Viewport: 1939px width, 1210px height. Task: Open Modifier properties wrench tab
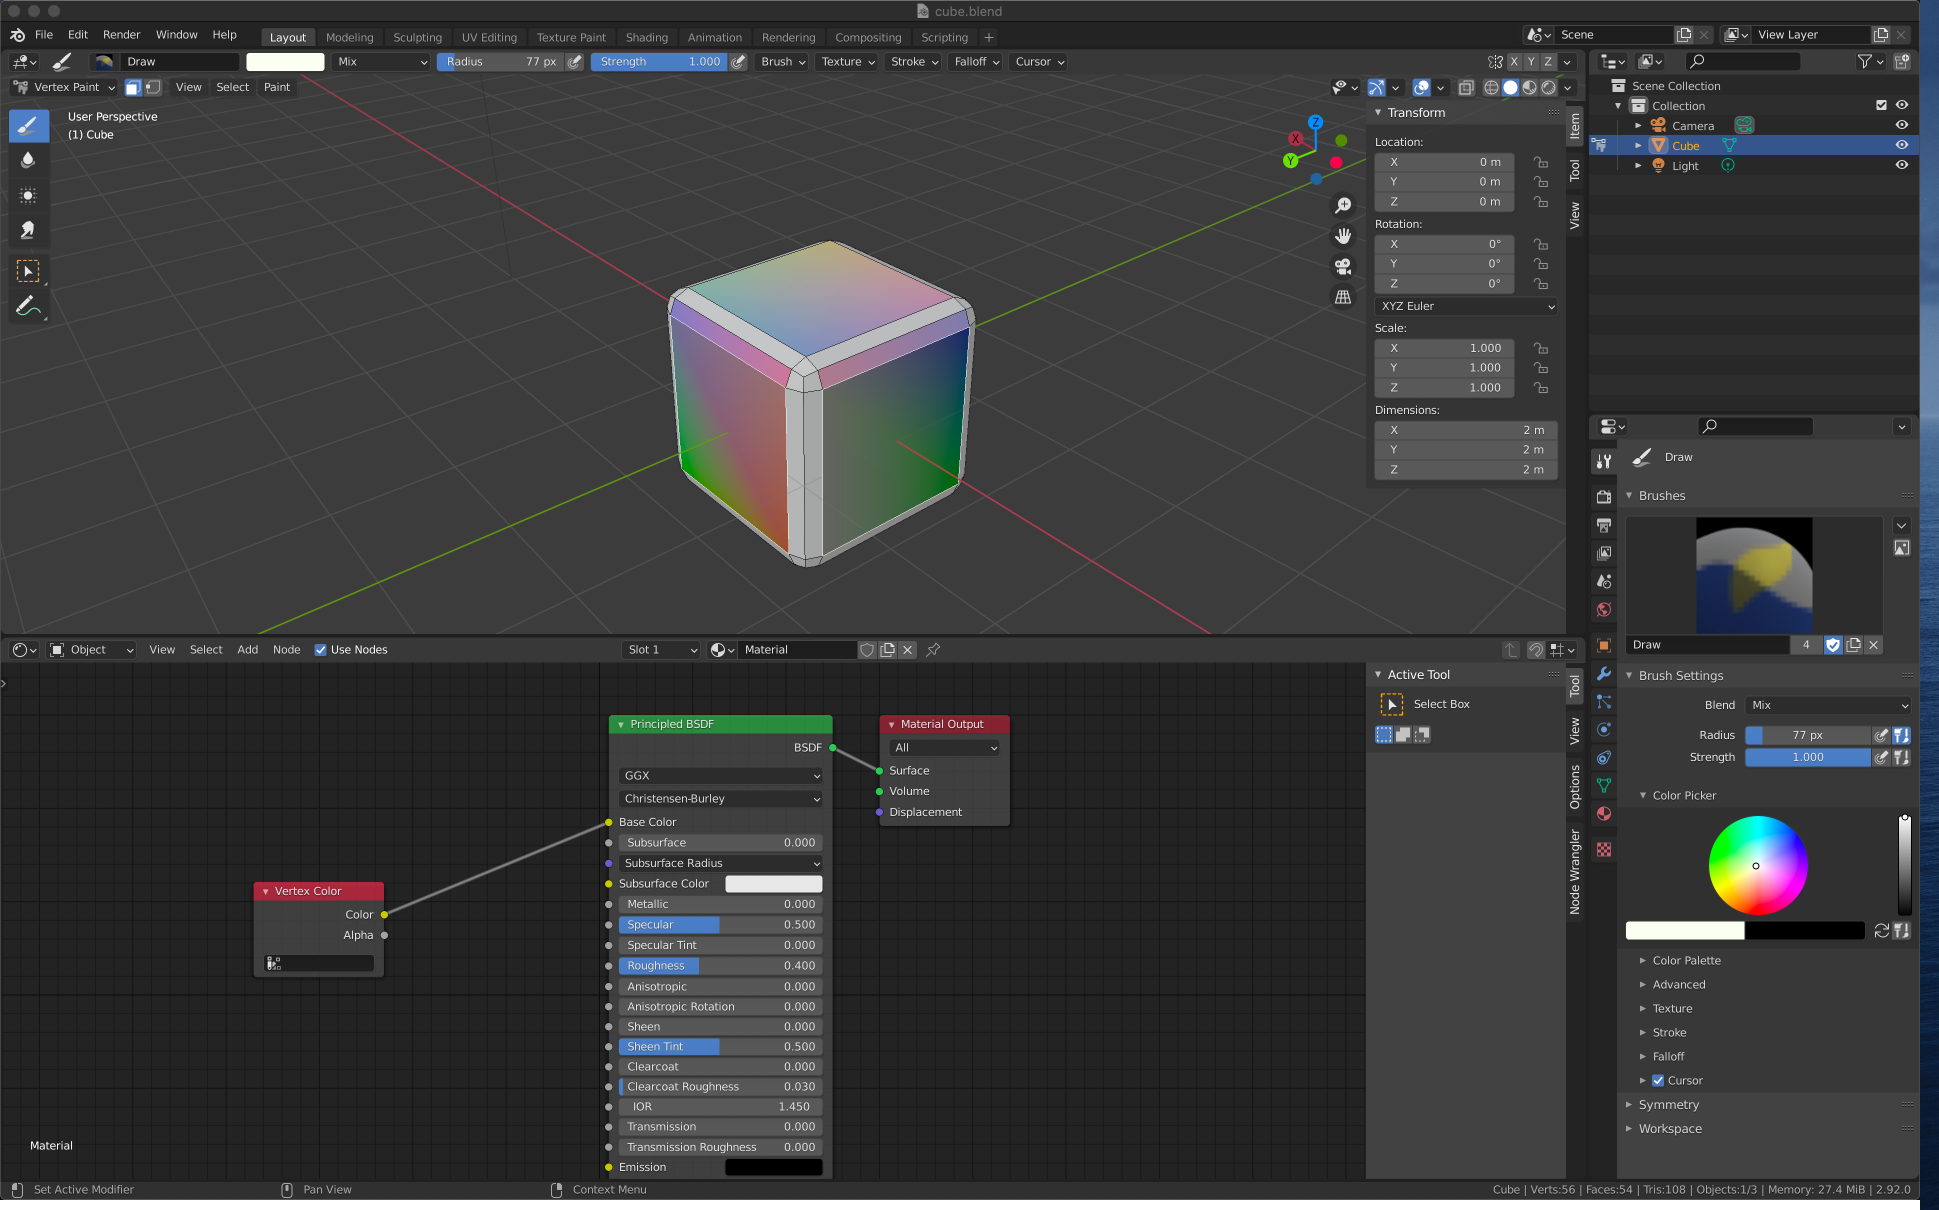[x=1604, y=674]
